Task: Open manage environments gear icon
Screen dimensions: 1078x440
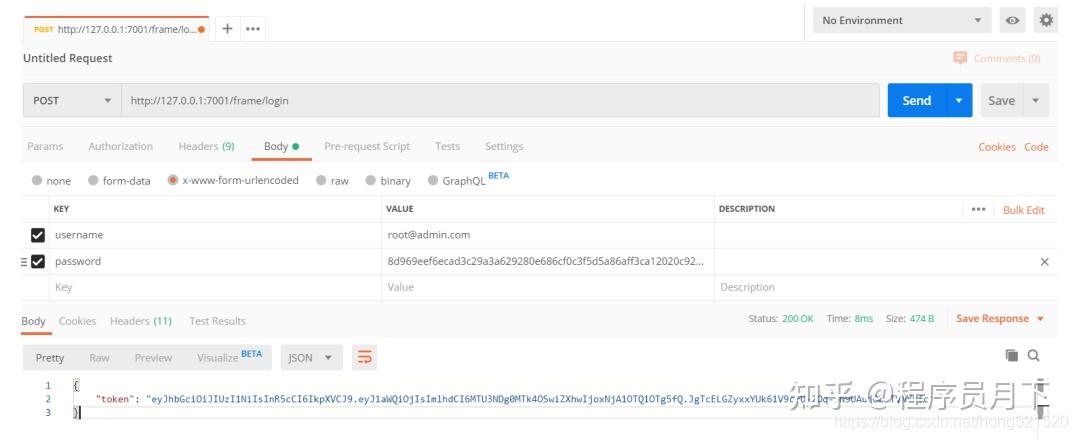Action: coord(1046,20)
